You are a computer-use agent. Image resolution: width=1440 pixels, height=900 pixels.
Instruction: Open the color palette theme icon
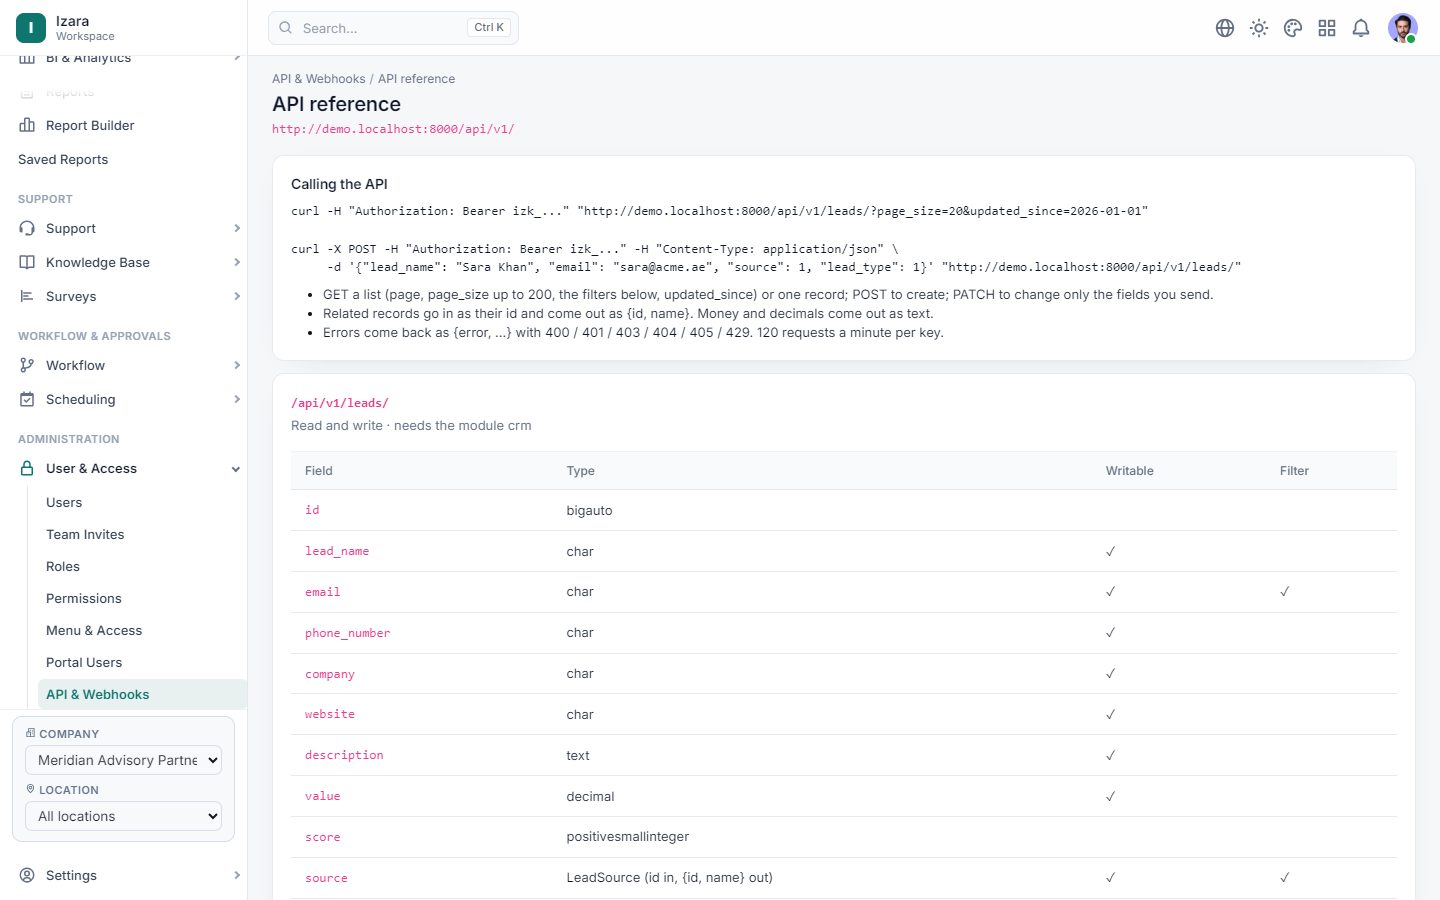(1293, 28)
